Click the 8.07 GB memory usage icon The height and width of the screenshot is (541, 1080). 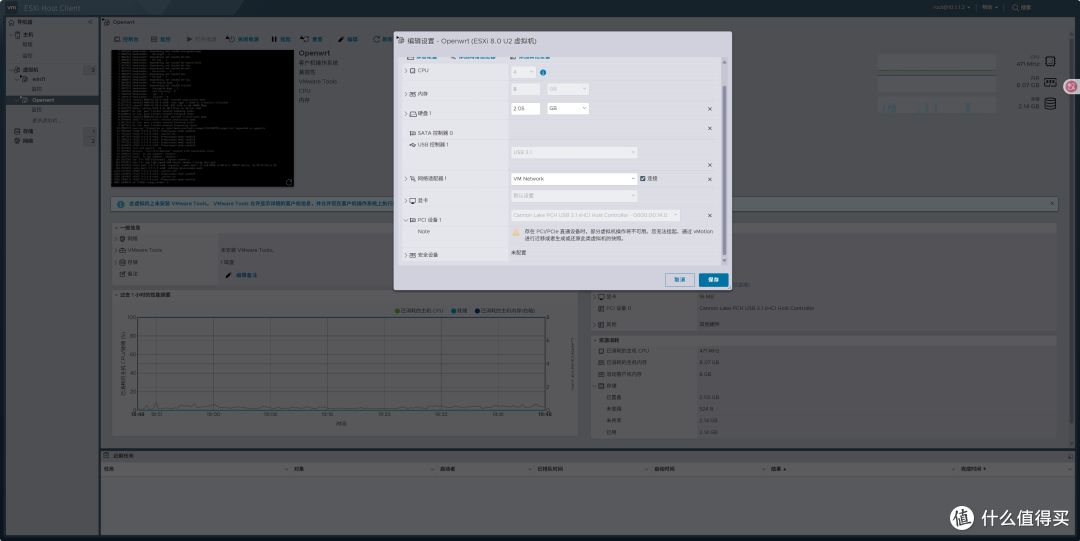(x=1050, y=83)
